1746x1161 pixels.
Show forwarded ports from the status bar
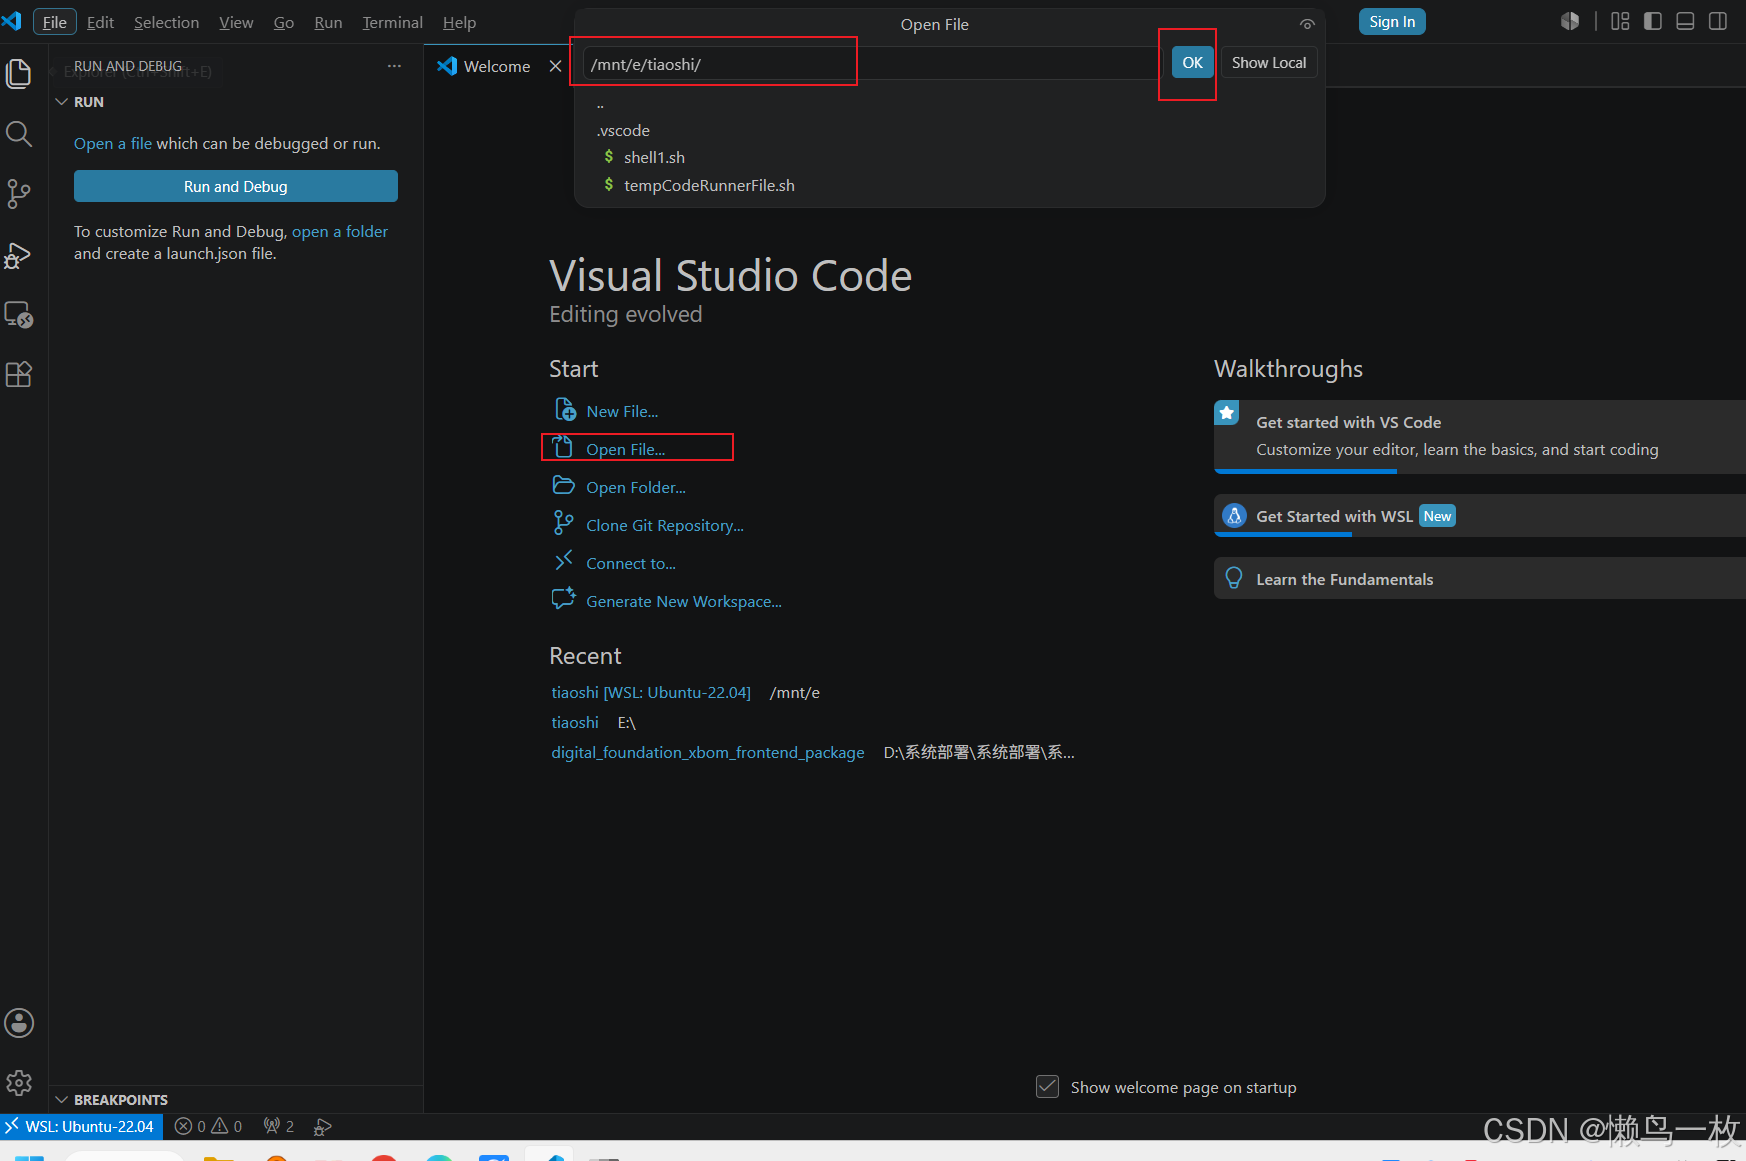pos(279,1126)
